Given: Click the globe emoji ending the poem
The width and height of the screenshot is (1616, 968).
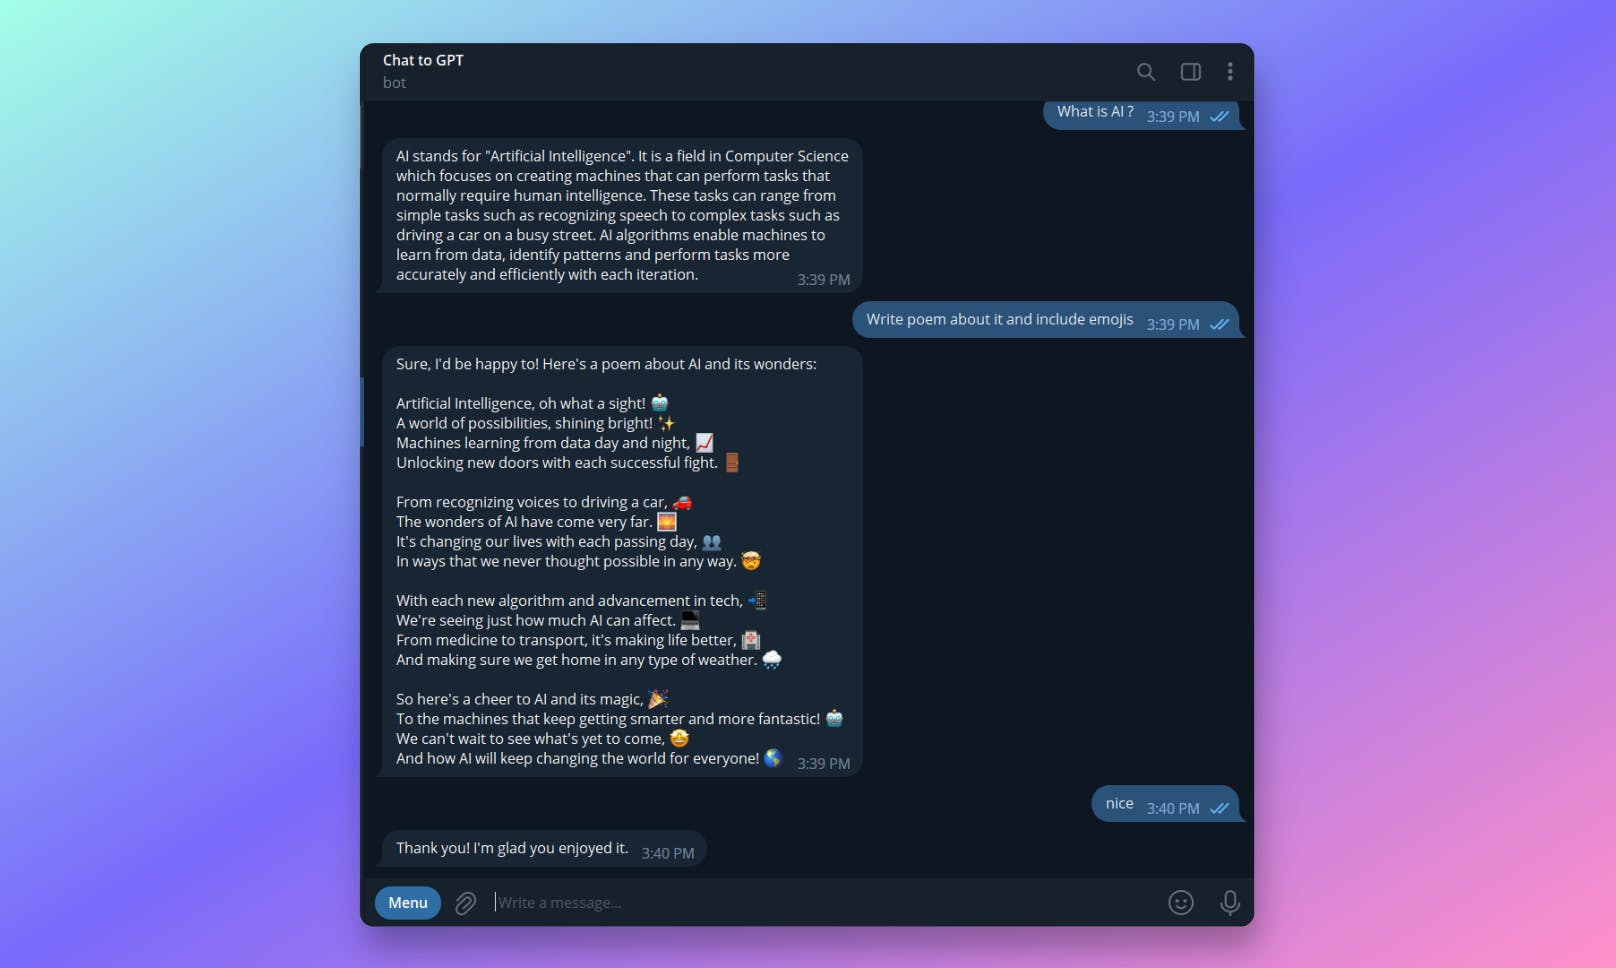Looking at the screenshot, I should (x=773, y=758).
